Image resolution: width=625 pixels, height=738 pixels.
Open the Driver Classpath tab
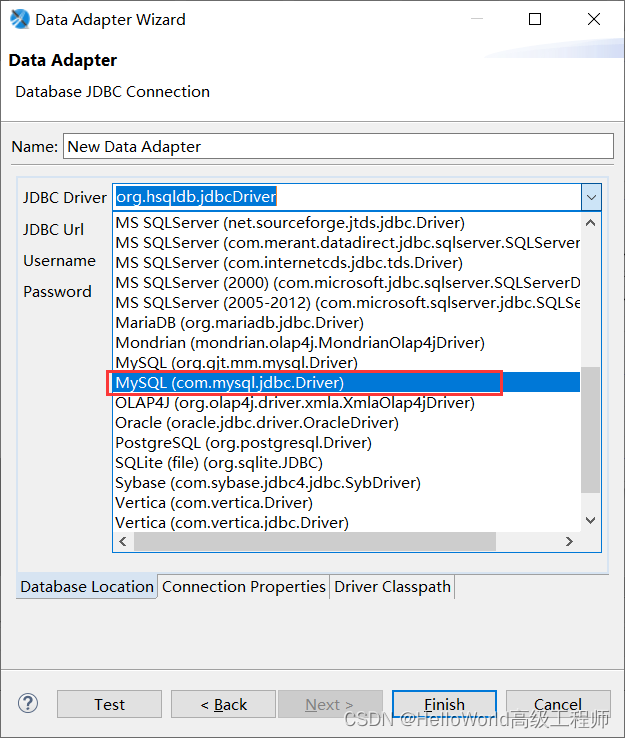[x=393, y=586]
